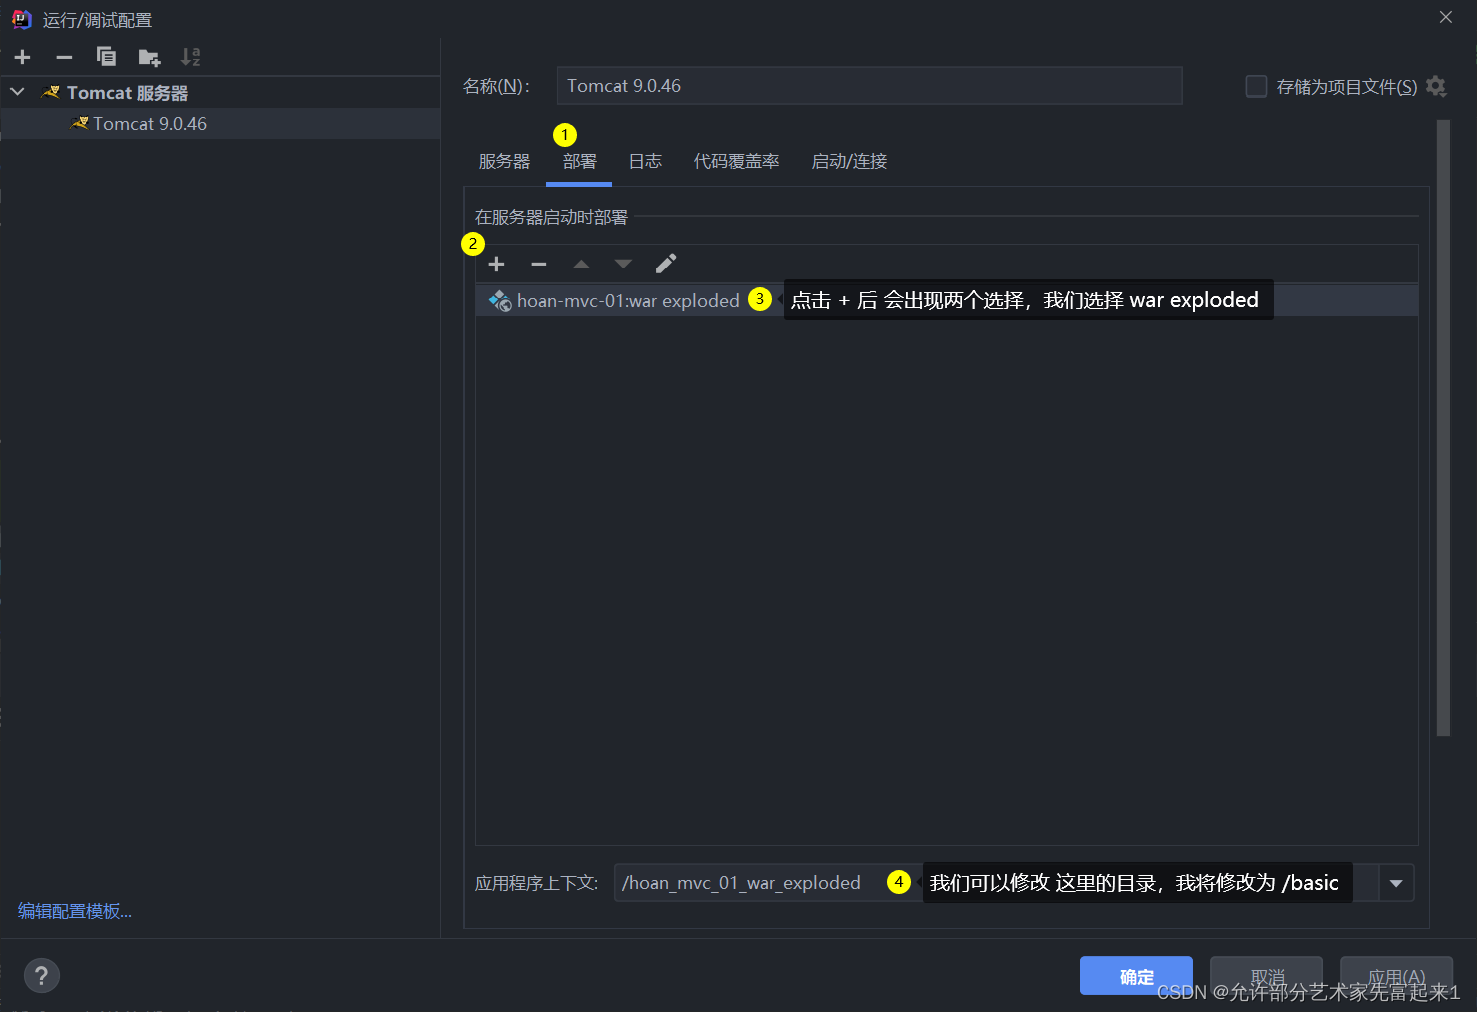Select hoan-mvc-01:war exploded artifact row
1477x1012 pixels.
(x=947, y=301)
